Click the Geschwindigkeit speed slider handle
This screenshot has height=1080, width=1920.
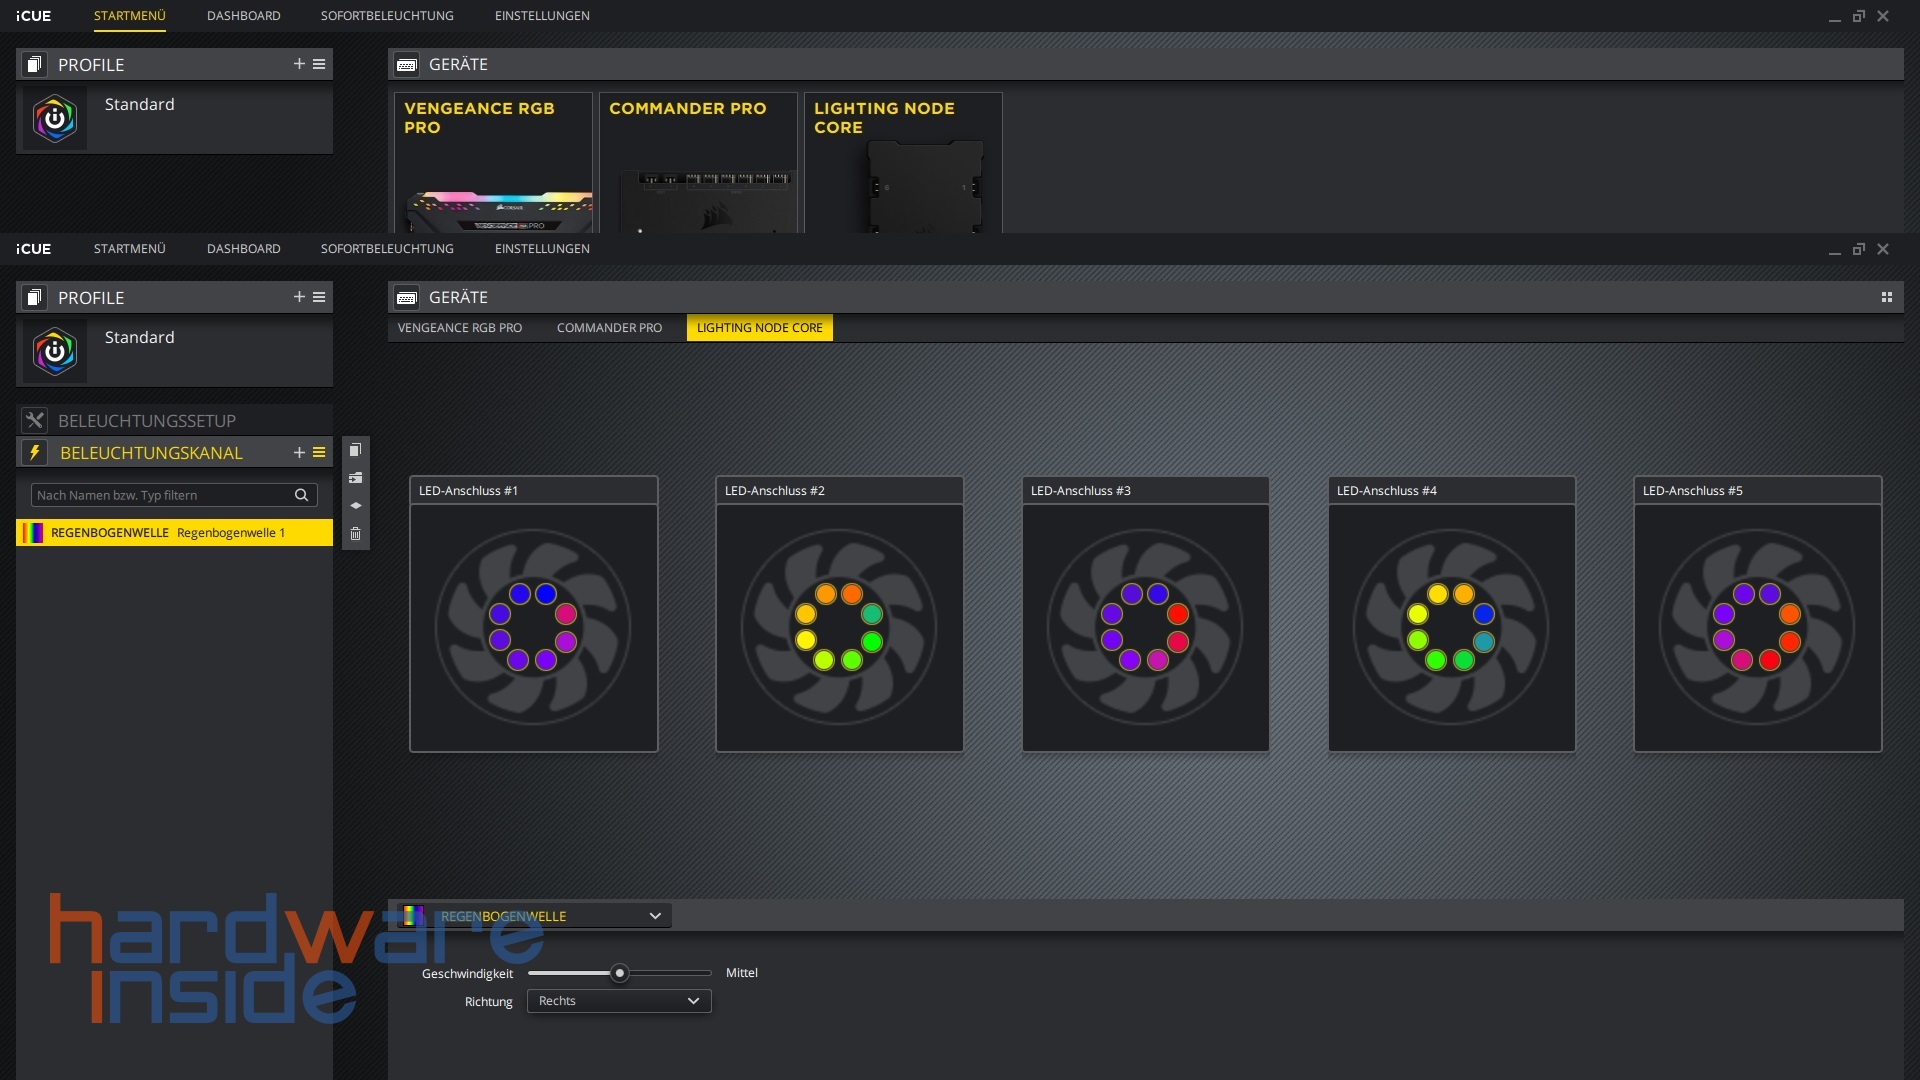[x=620, y=973]
